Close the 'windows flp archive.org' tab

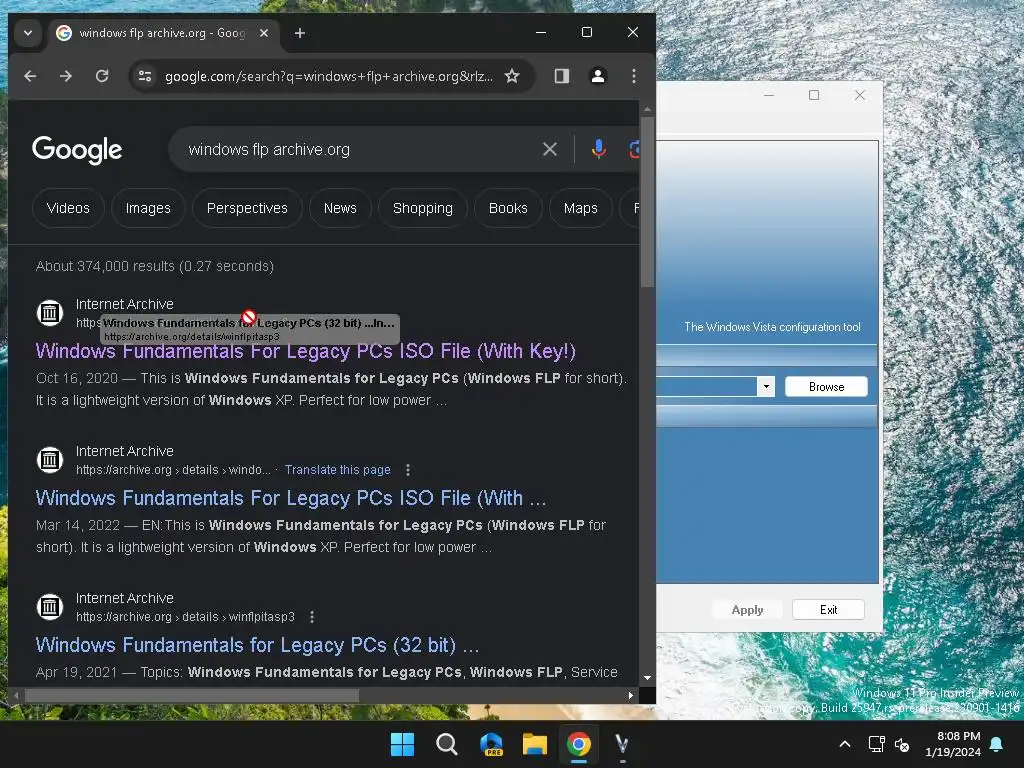(264, 33)
